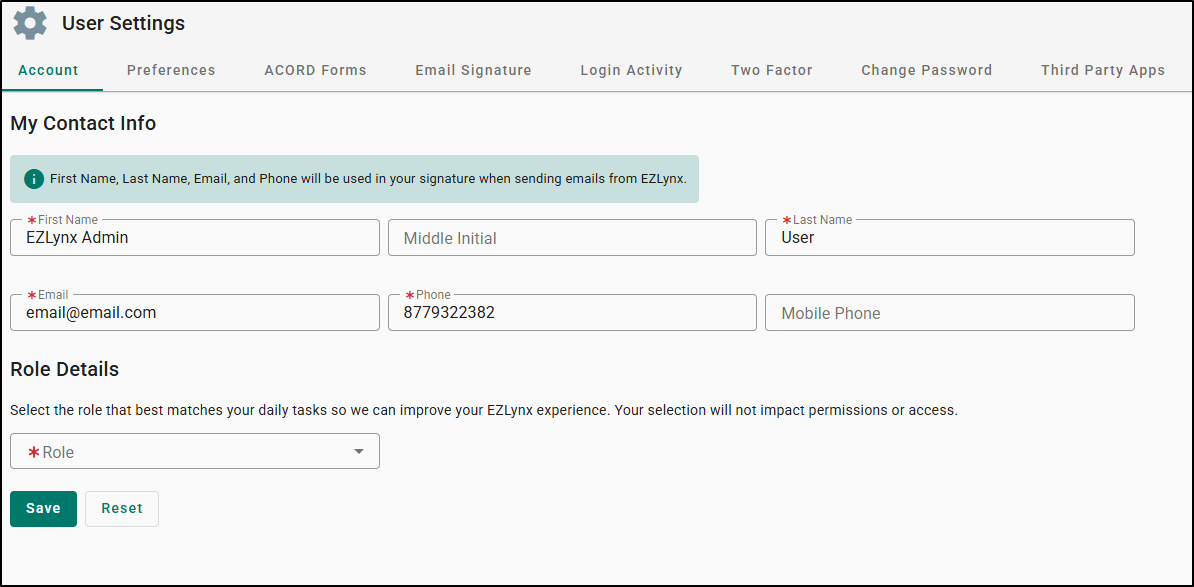Switch to the Change Password tab
The image size is (1194, 587).
coord(927,70)
